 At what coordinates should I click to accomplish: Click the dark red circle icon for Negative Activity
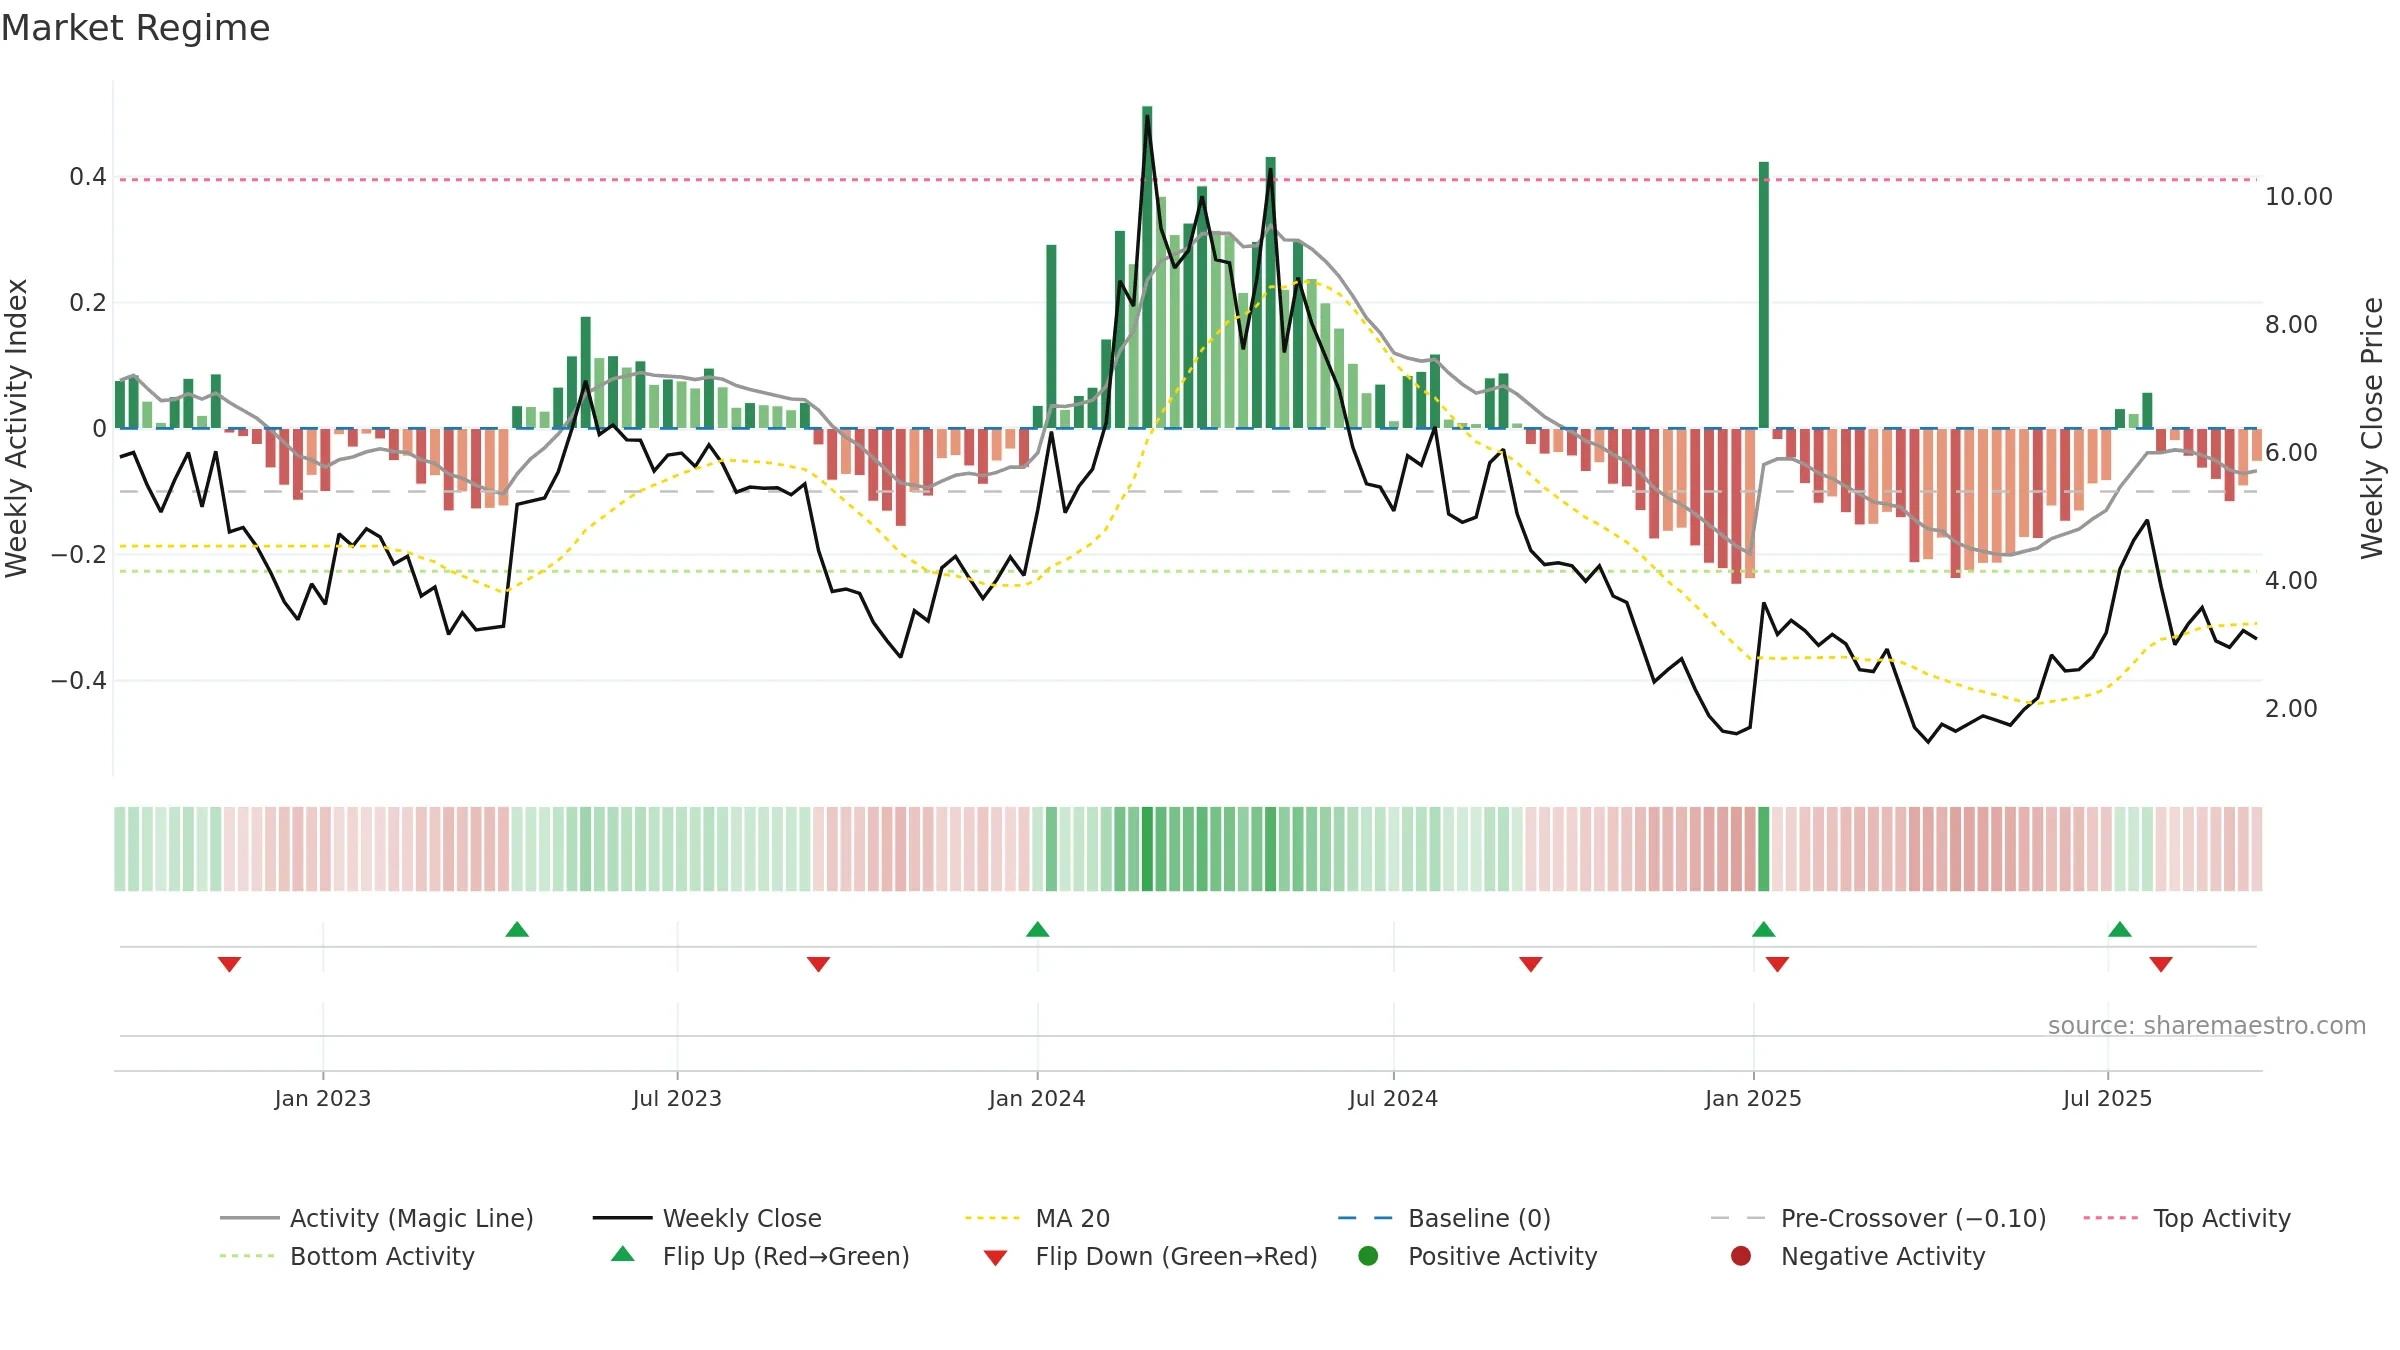[1741, 1256]
